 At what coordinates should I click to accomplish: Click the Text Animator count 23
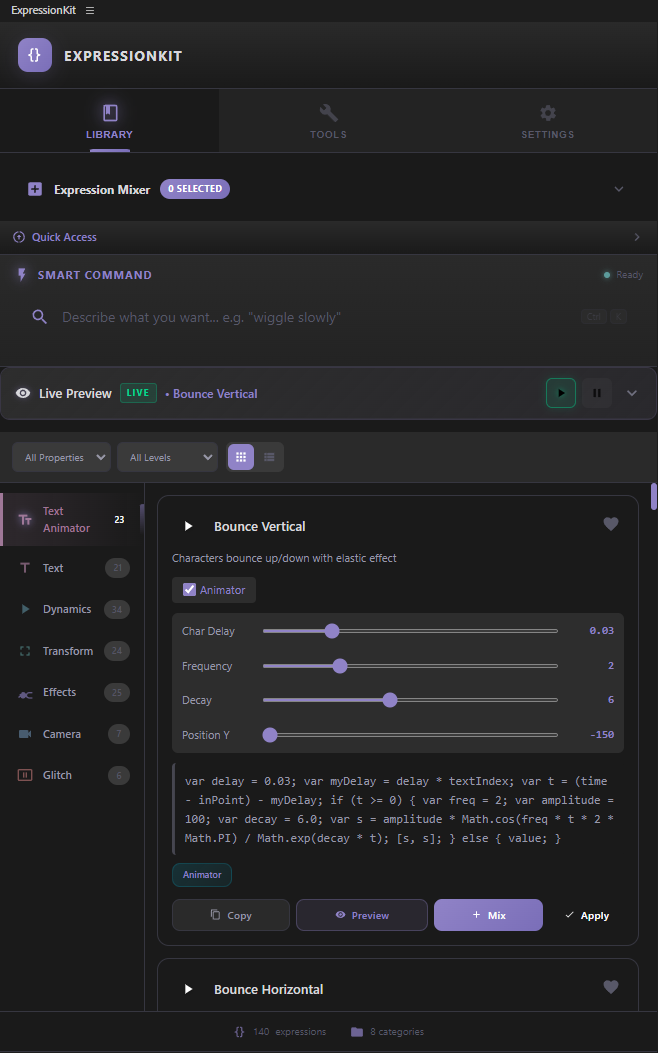[120, 519]
